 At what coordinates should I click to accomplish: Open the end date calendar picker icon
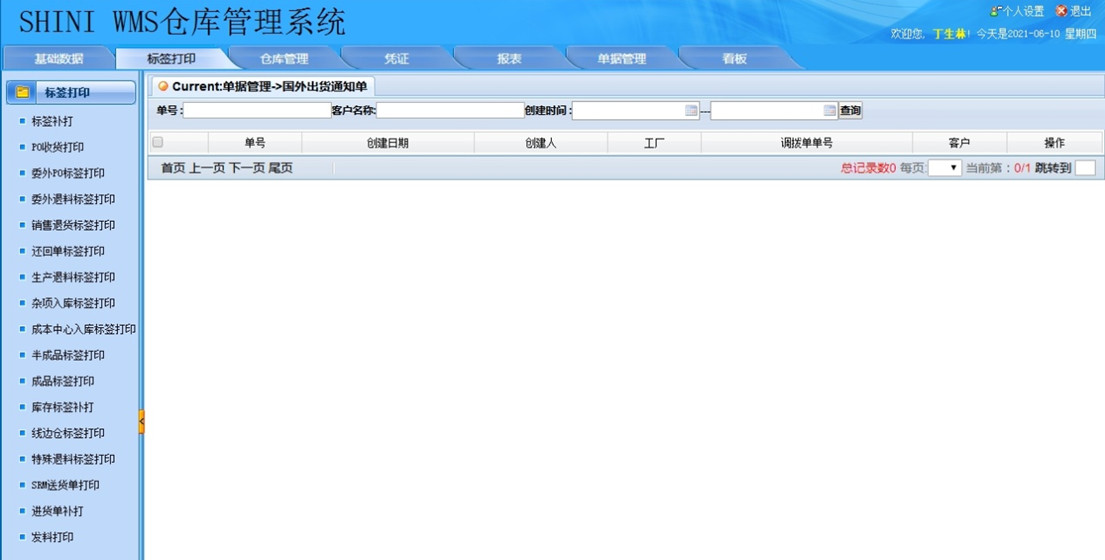coord(829,111)
